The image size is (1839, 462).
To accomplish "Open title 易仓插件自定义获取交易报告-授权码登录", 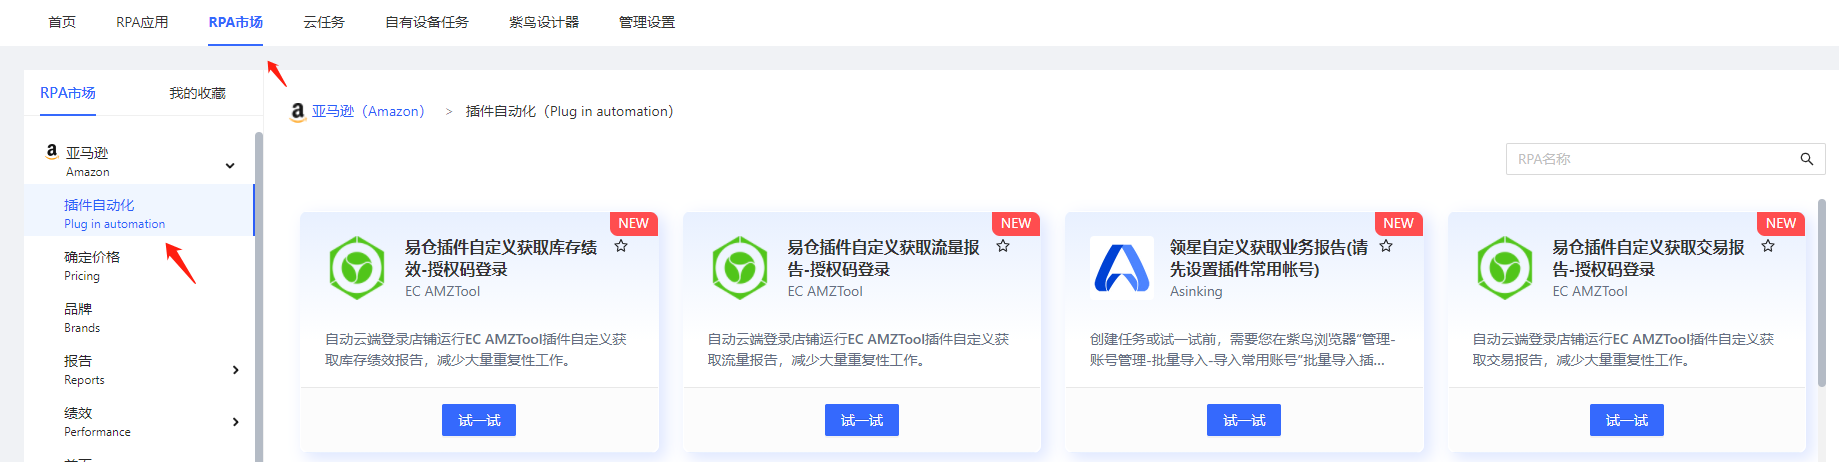I will click(x=1648, y=258).
